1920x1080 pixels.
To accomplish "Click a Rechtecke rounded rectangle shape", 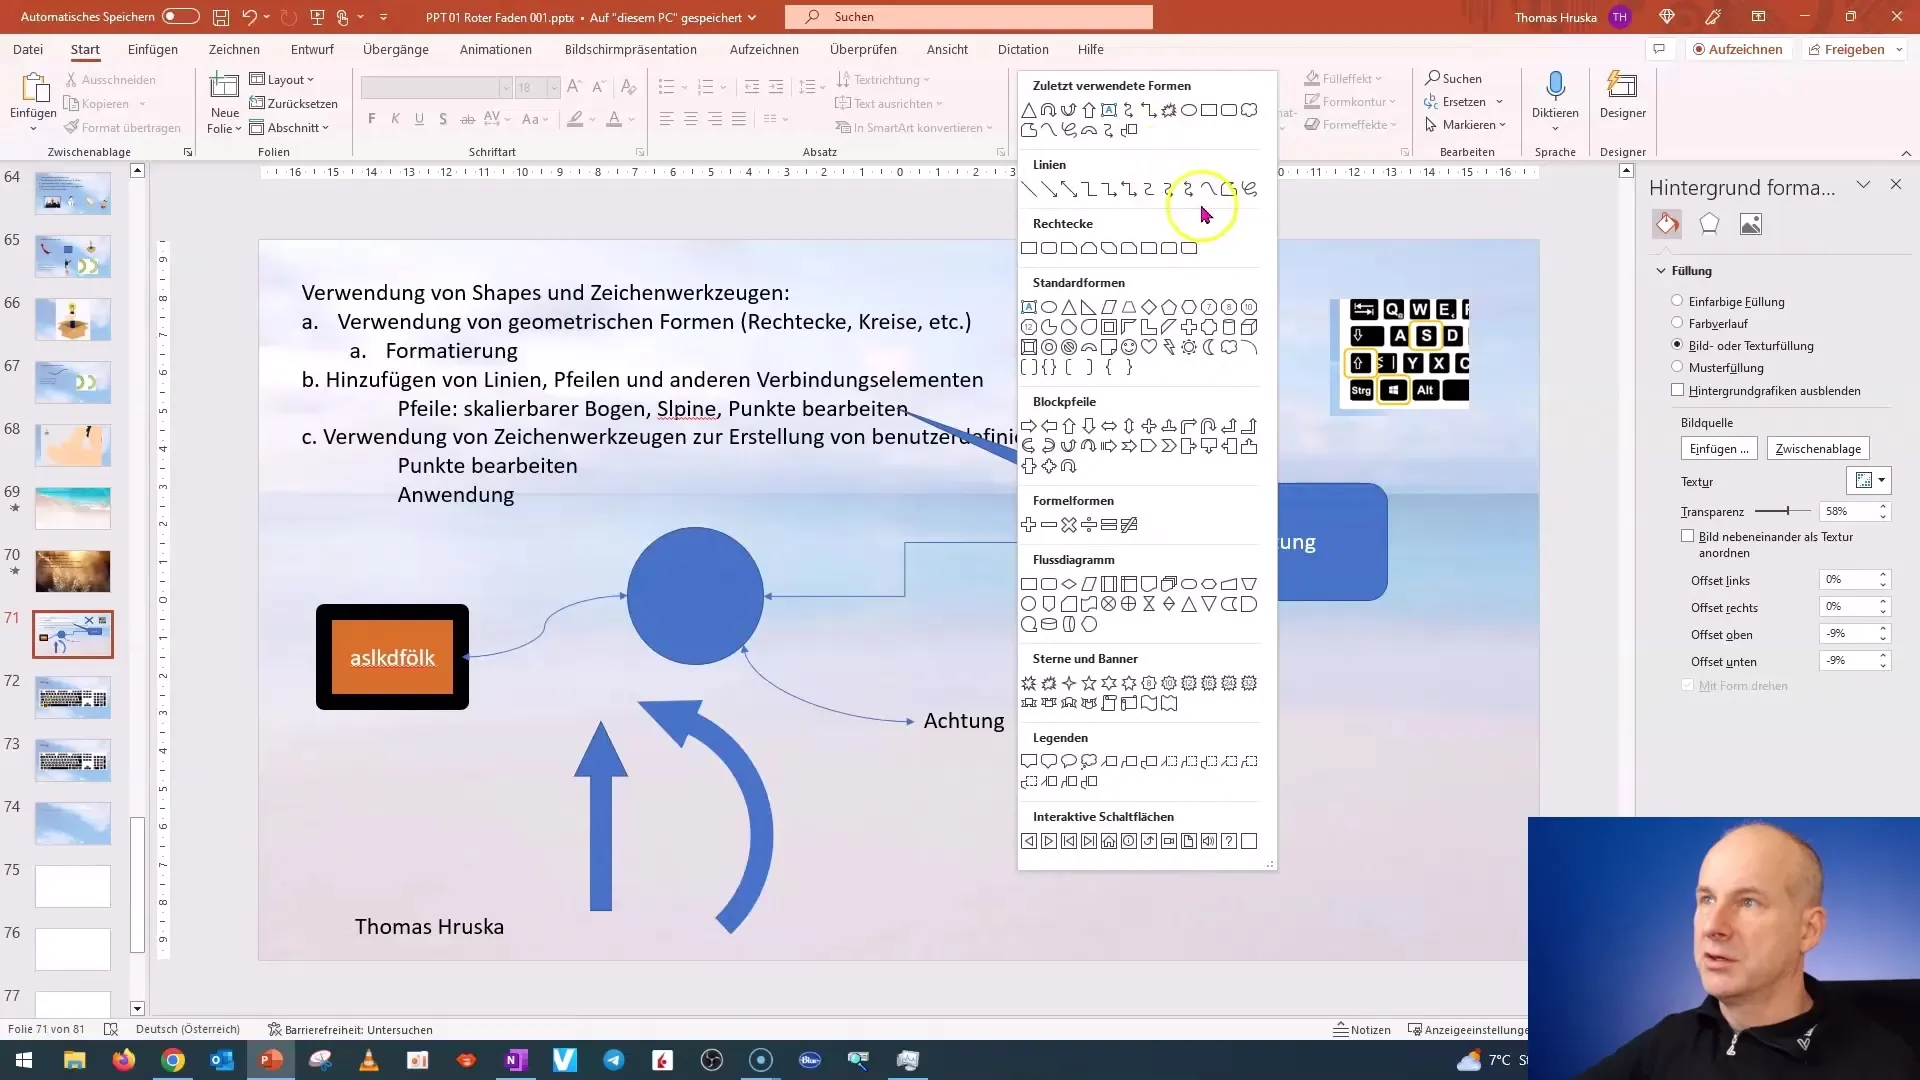I will point(1048,248).
